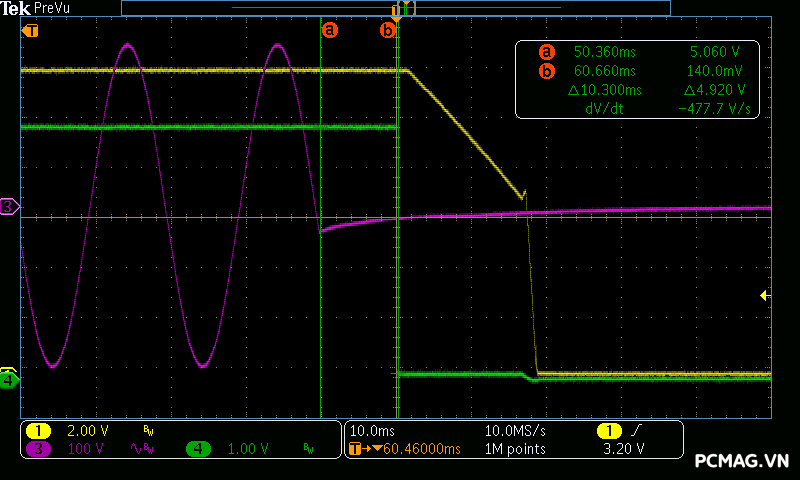Click the trigger source channel 1 badge

(x=608, y=430)
